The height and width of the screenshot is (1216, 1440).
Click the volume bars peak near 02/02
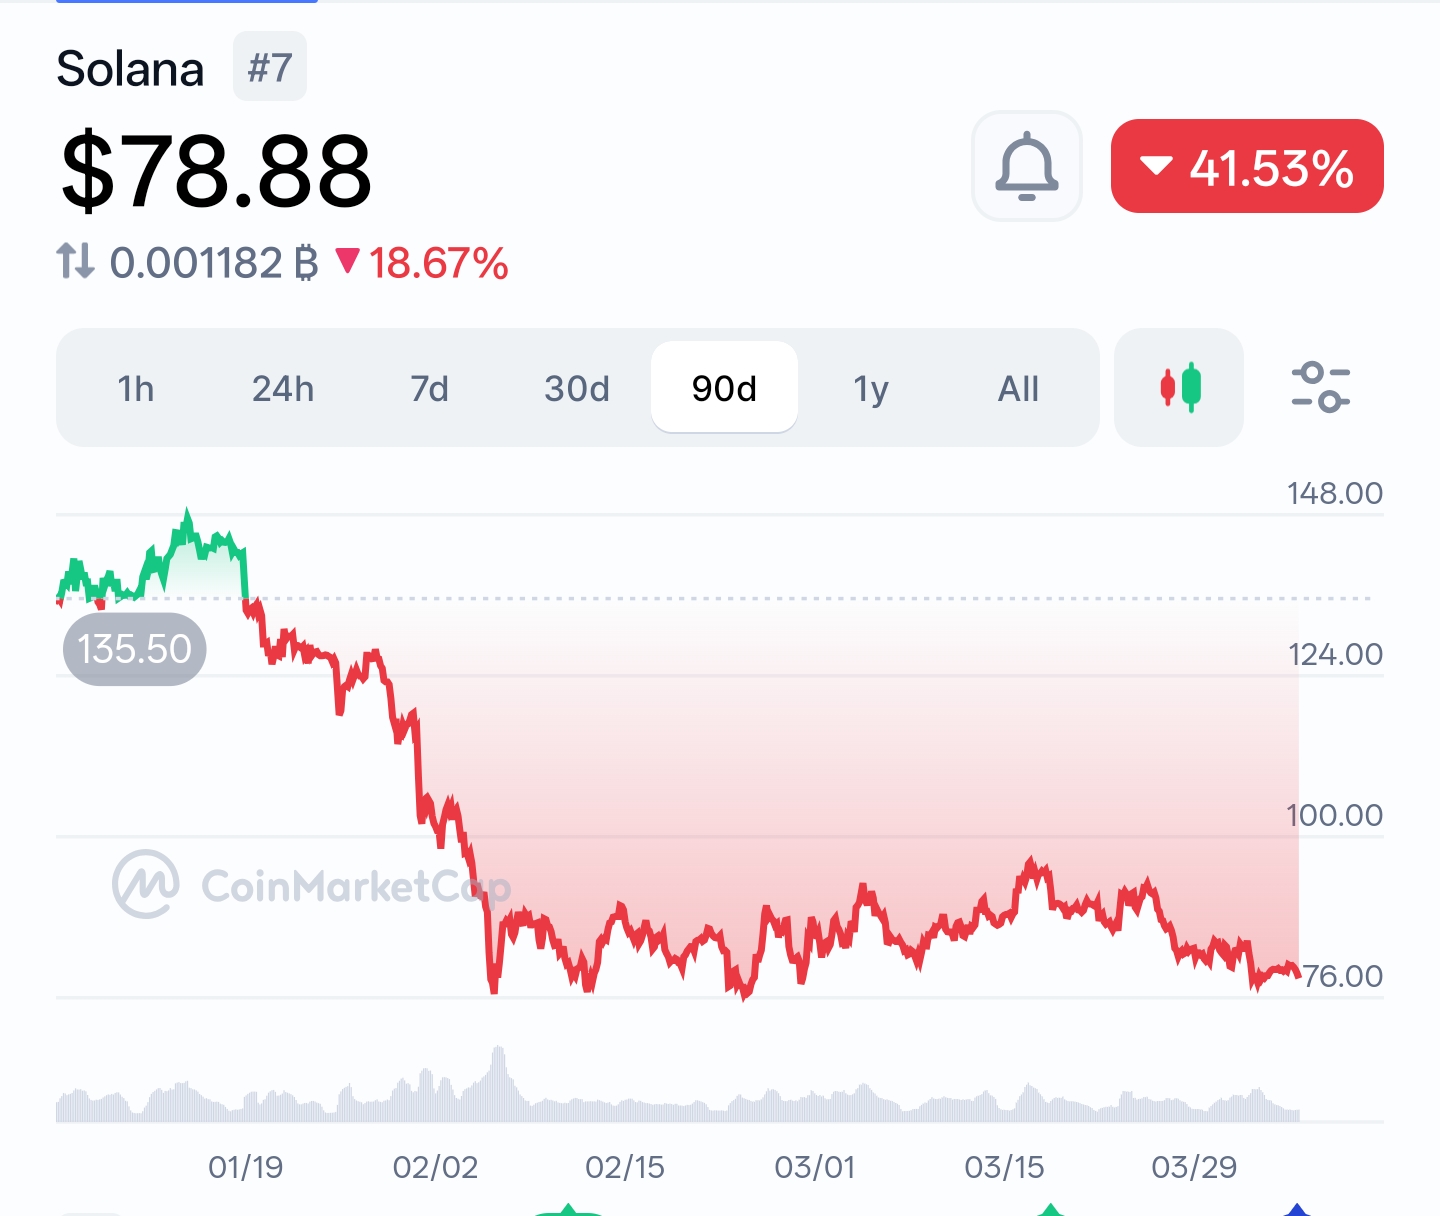(498, 1075)
